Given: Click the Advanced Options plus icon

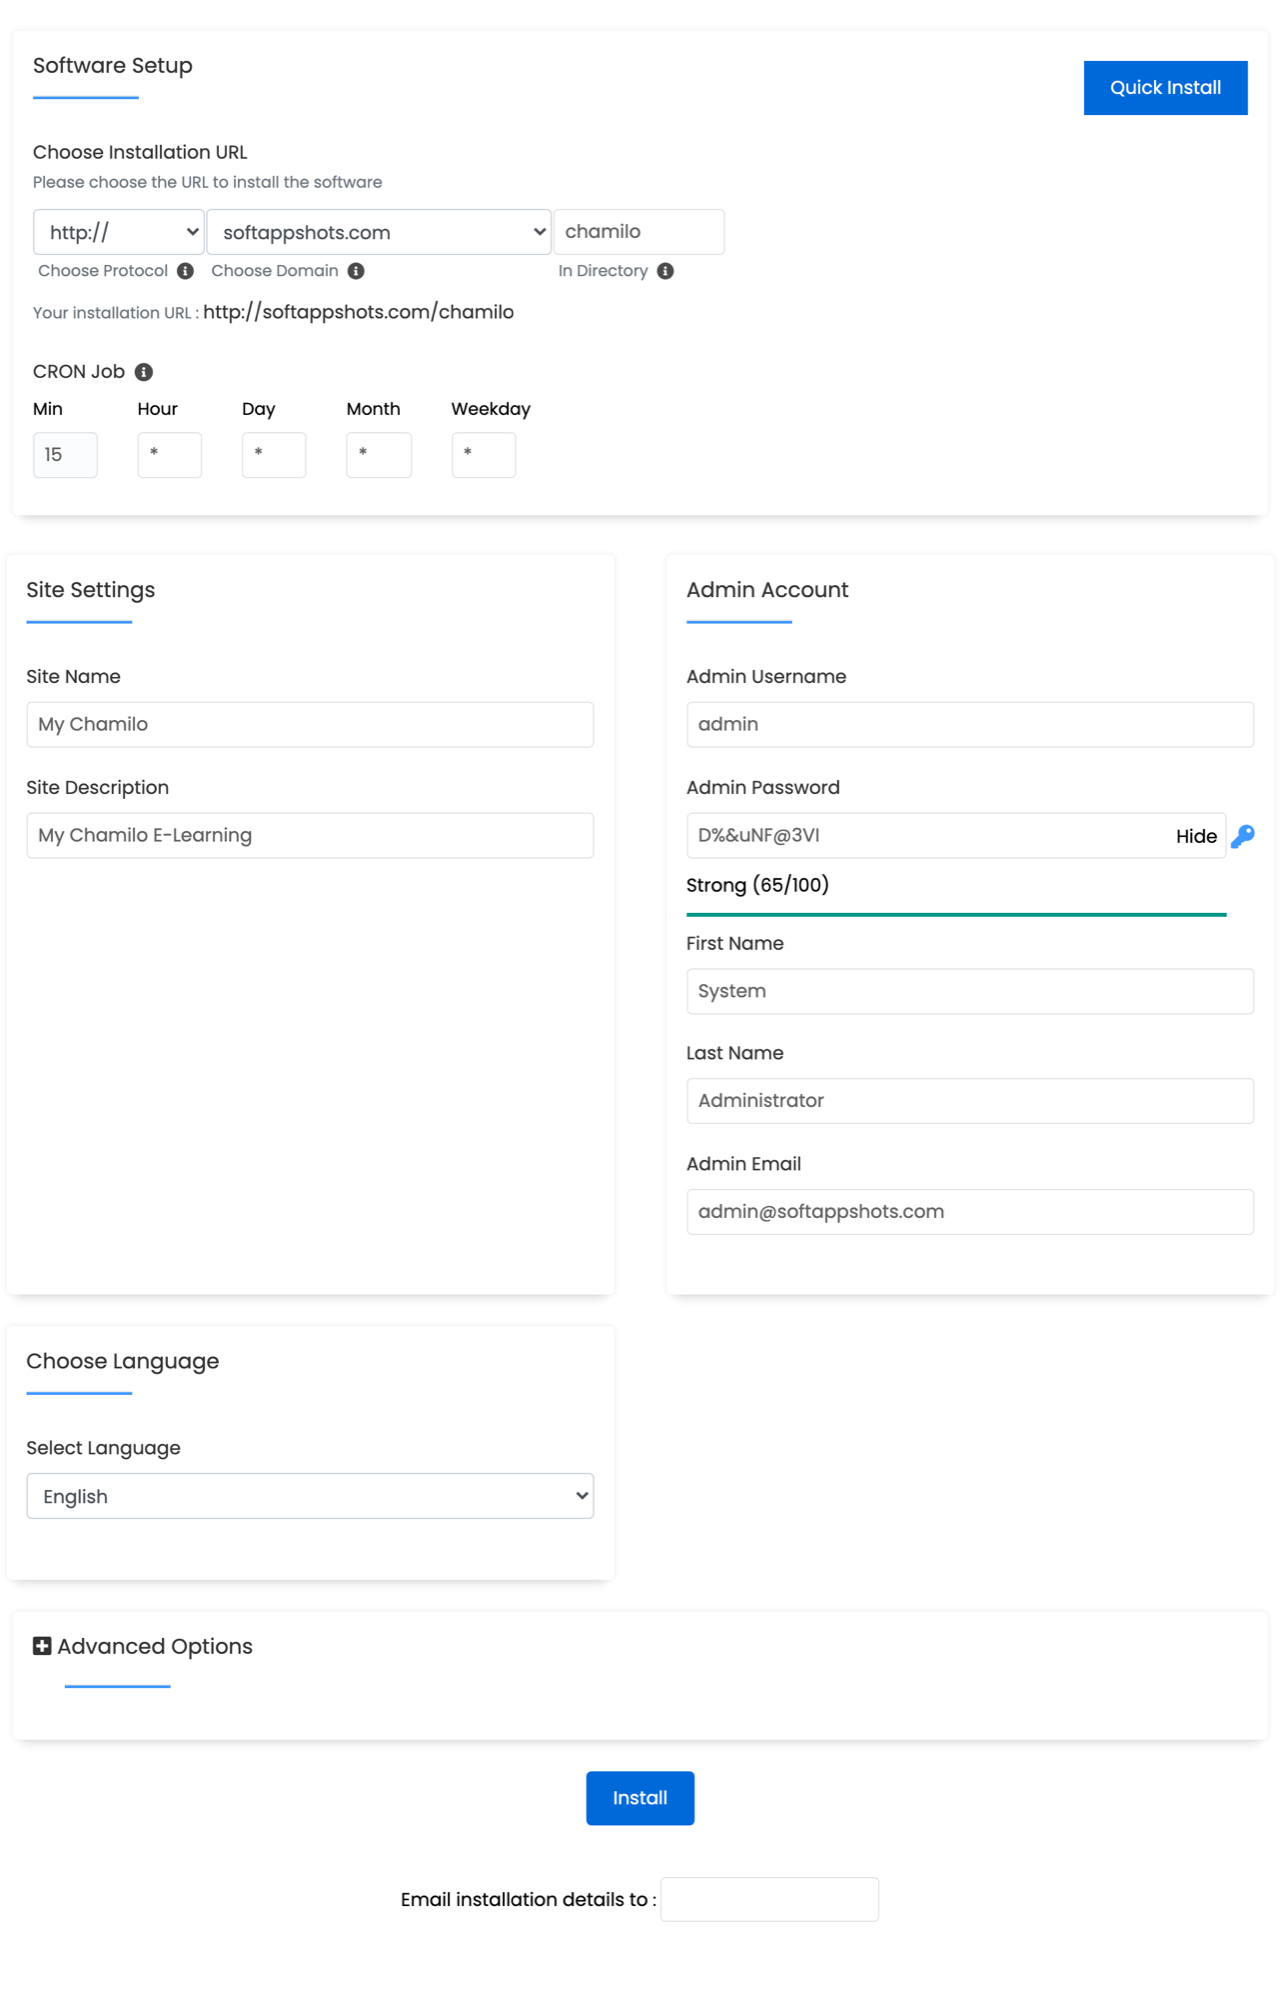Looking at the screenshot, I should pos(42,1646).
